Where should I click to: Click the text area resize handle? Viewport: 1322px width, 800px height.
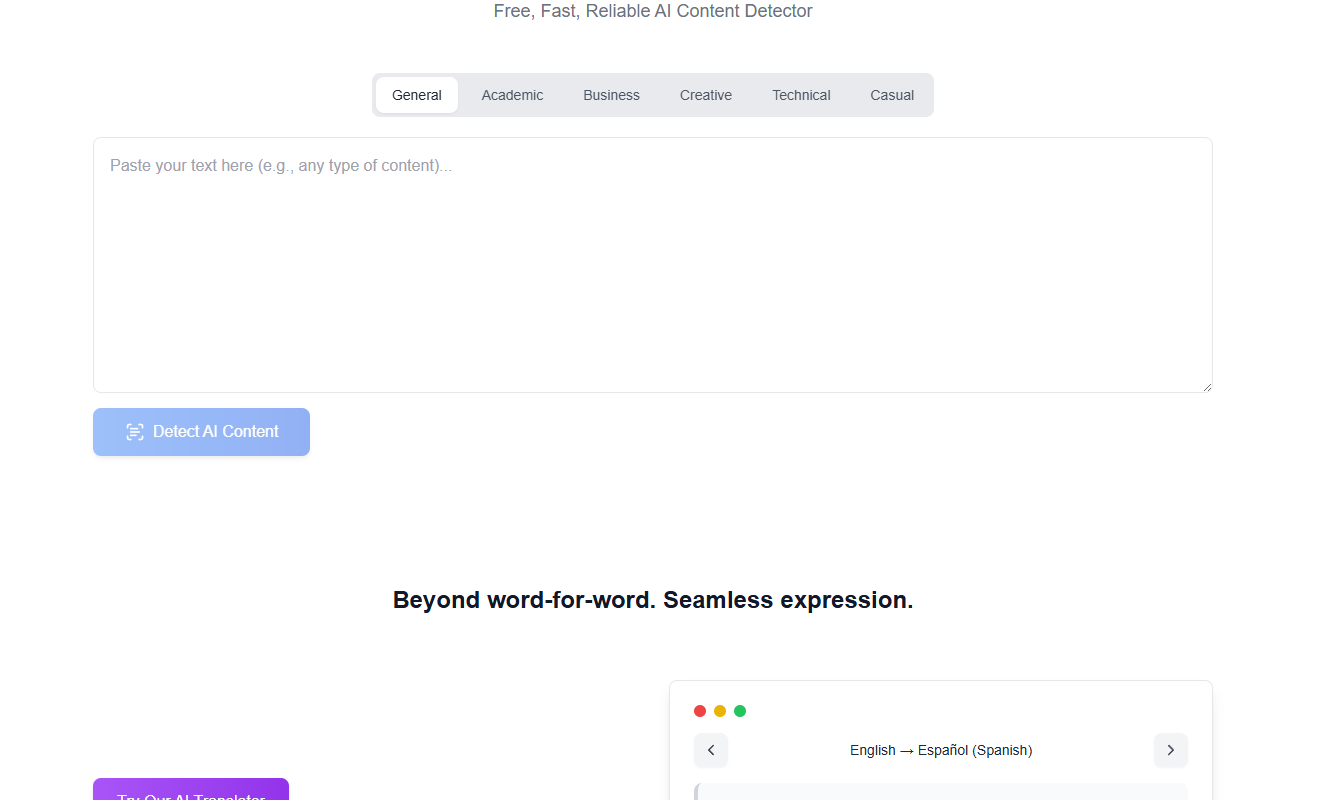(1207, 387)
